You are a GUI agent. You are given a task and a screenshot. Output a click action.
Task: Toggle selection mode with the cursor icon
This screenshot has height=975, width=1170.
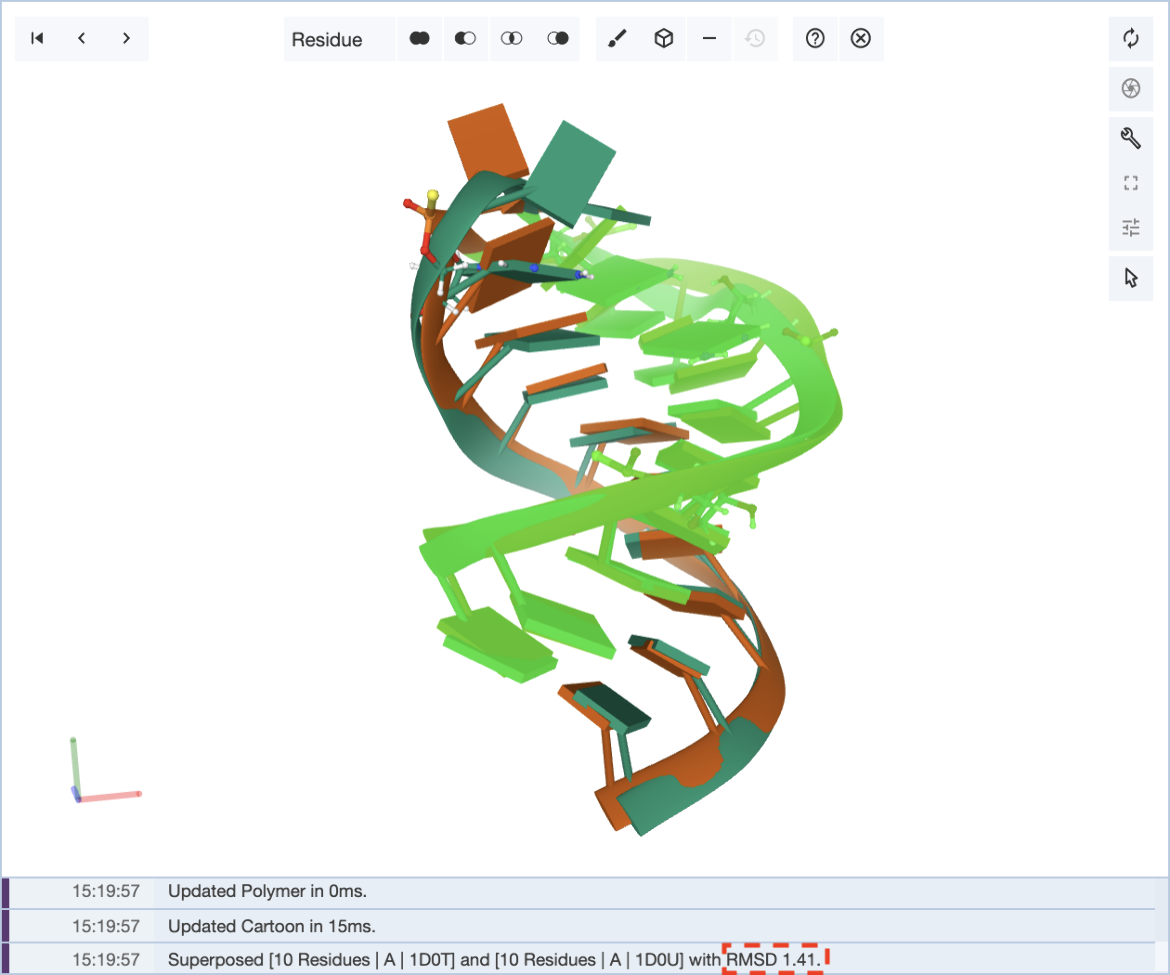[x=1131, y=278]
